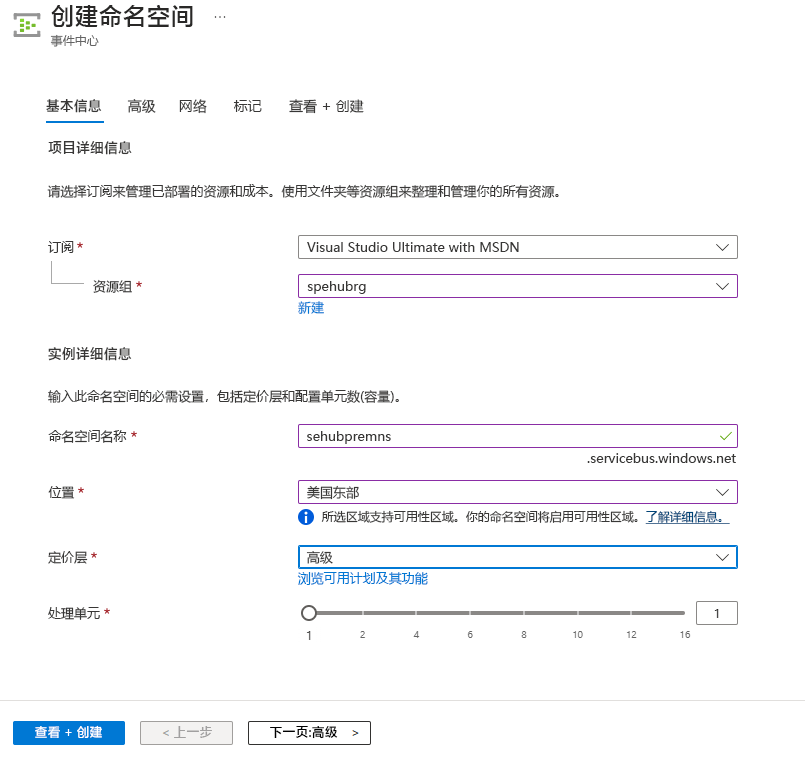Click the namespace name input field
This screenshot has height=757, width=805.
tap(500, 435)
